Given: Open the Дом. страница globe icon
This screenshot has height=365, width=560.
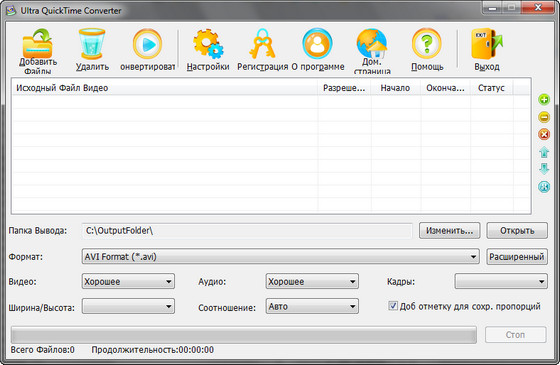Looking at the screenshot, I should pyautogui.click(x=371, y=43).
